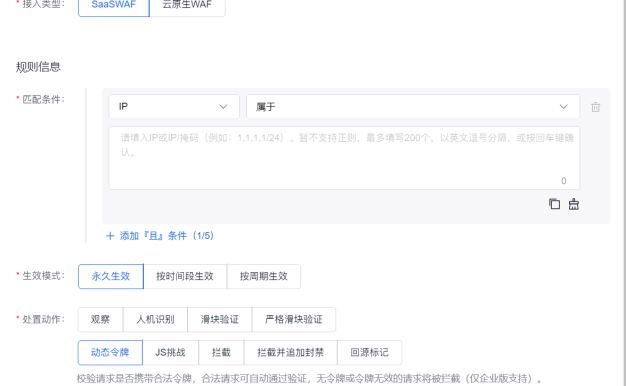Select 滑块验证 action
The width and height of the screenshot is (626, 386).
[x=220, y=319]
